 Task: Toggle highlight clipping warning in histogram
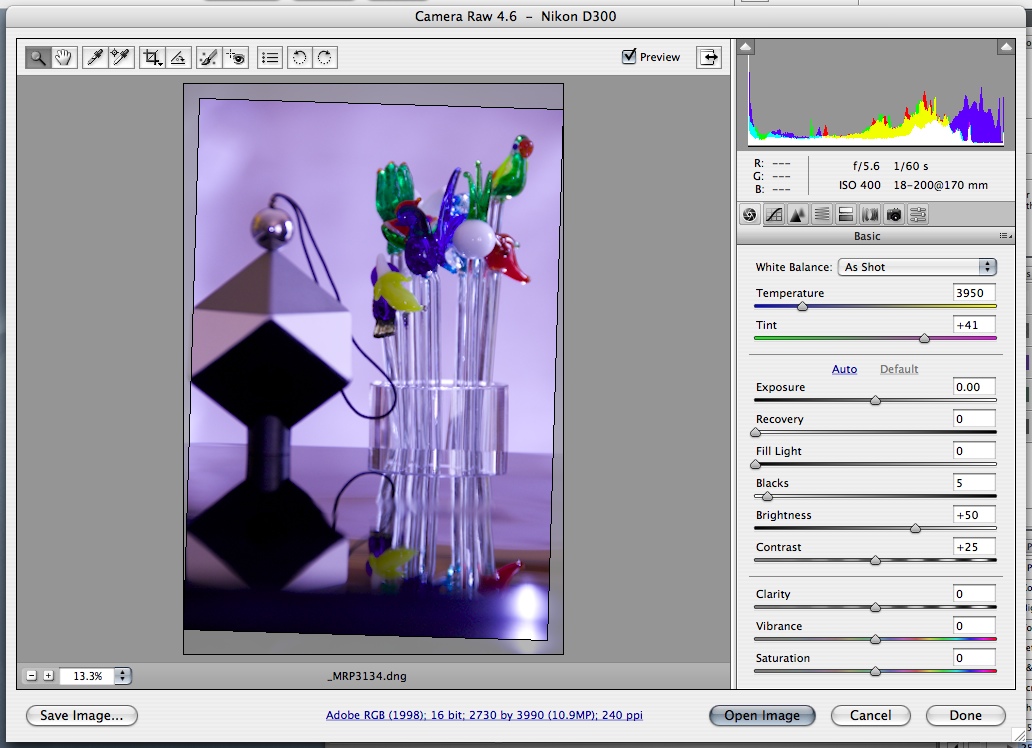1005,47
